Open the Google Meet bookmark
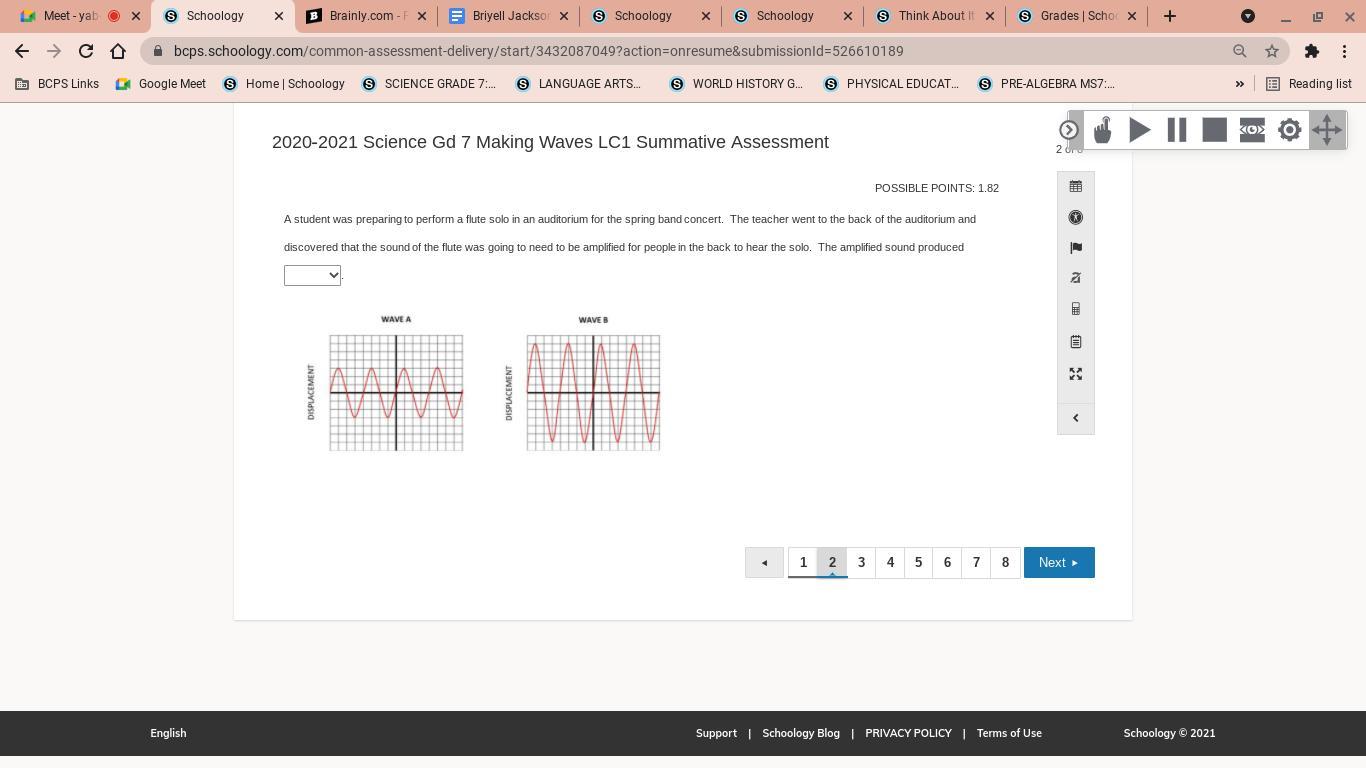The image size is (1366, 768). click(161, 84)
